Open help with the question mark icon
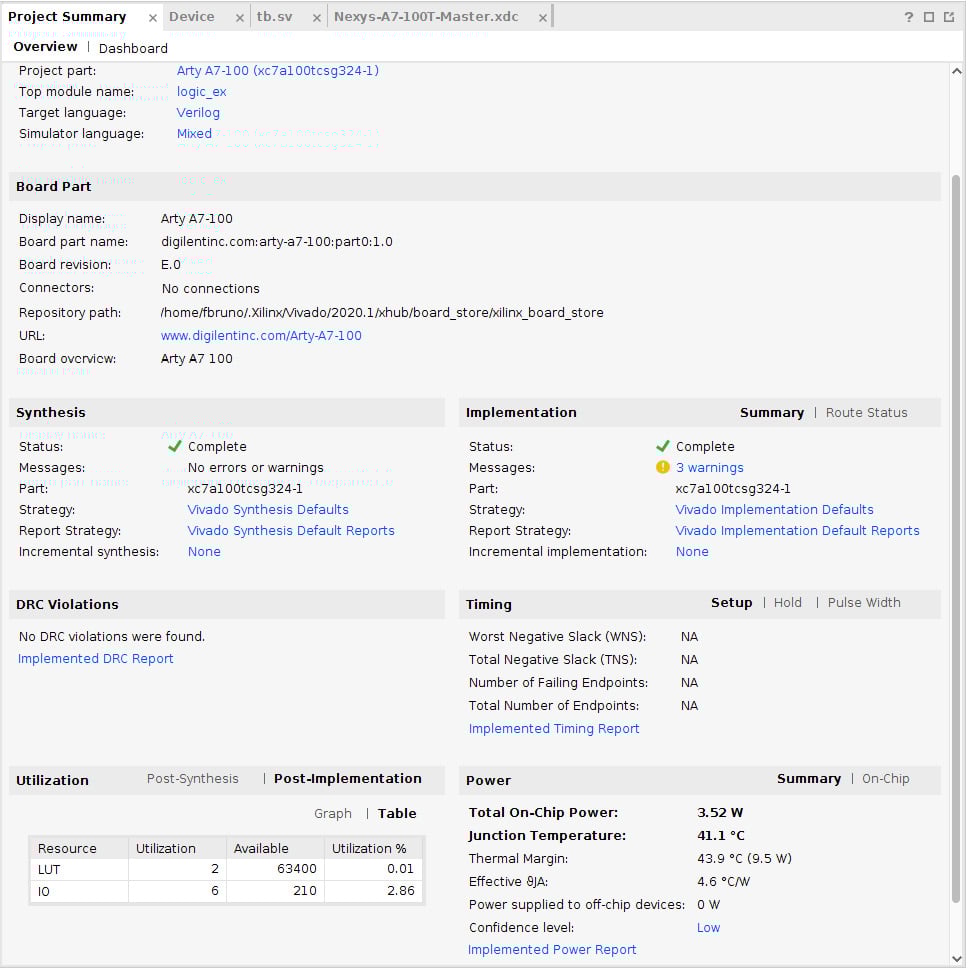Viewport: 969px width, 972px height. point(909,17)
